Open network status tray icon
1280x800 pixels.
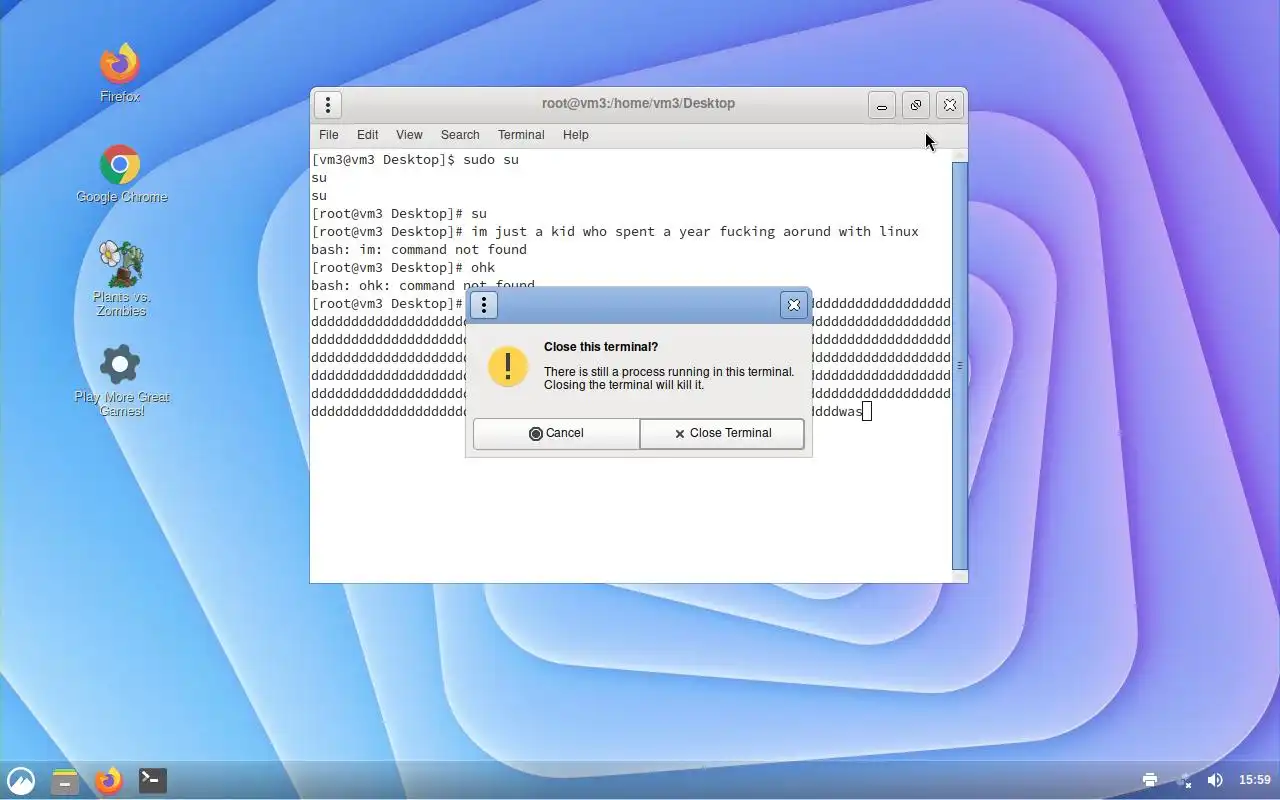point(1184,780)
